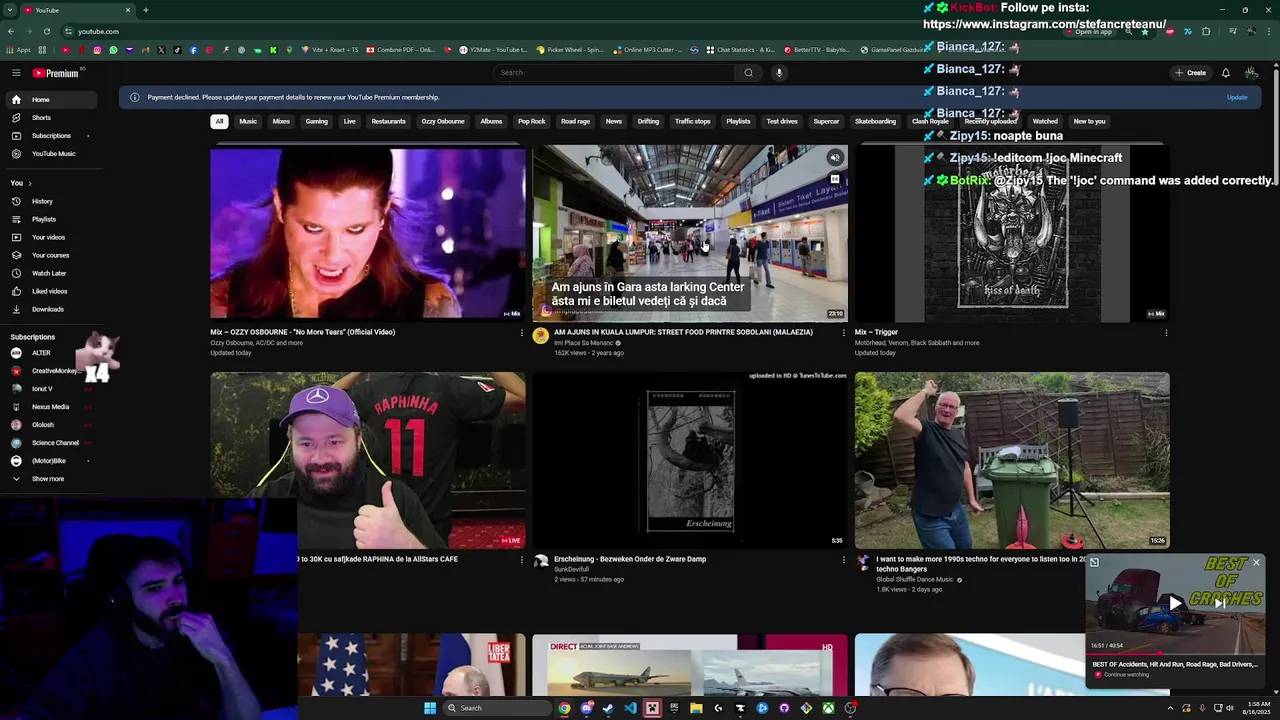Skip to next video in miniplayer
1280x720 pixels.
1219,603
